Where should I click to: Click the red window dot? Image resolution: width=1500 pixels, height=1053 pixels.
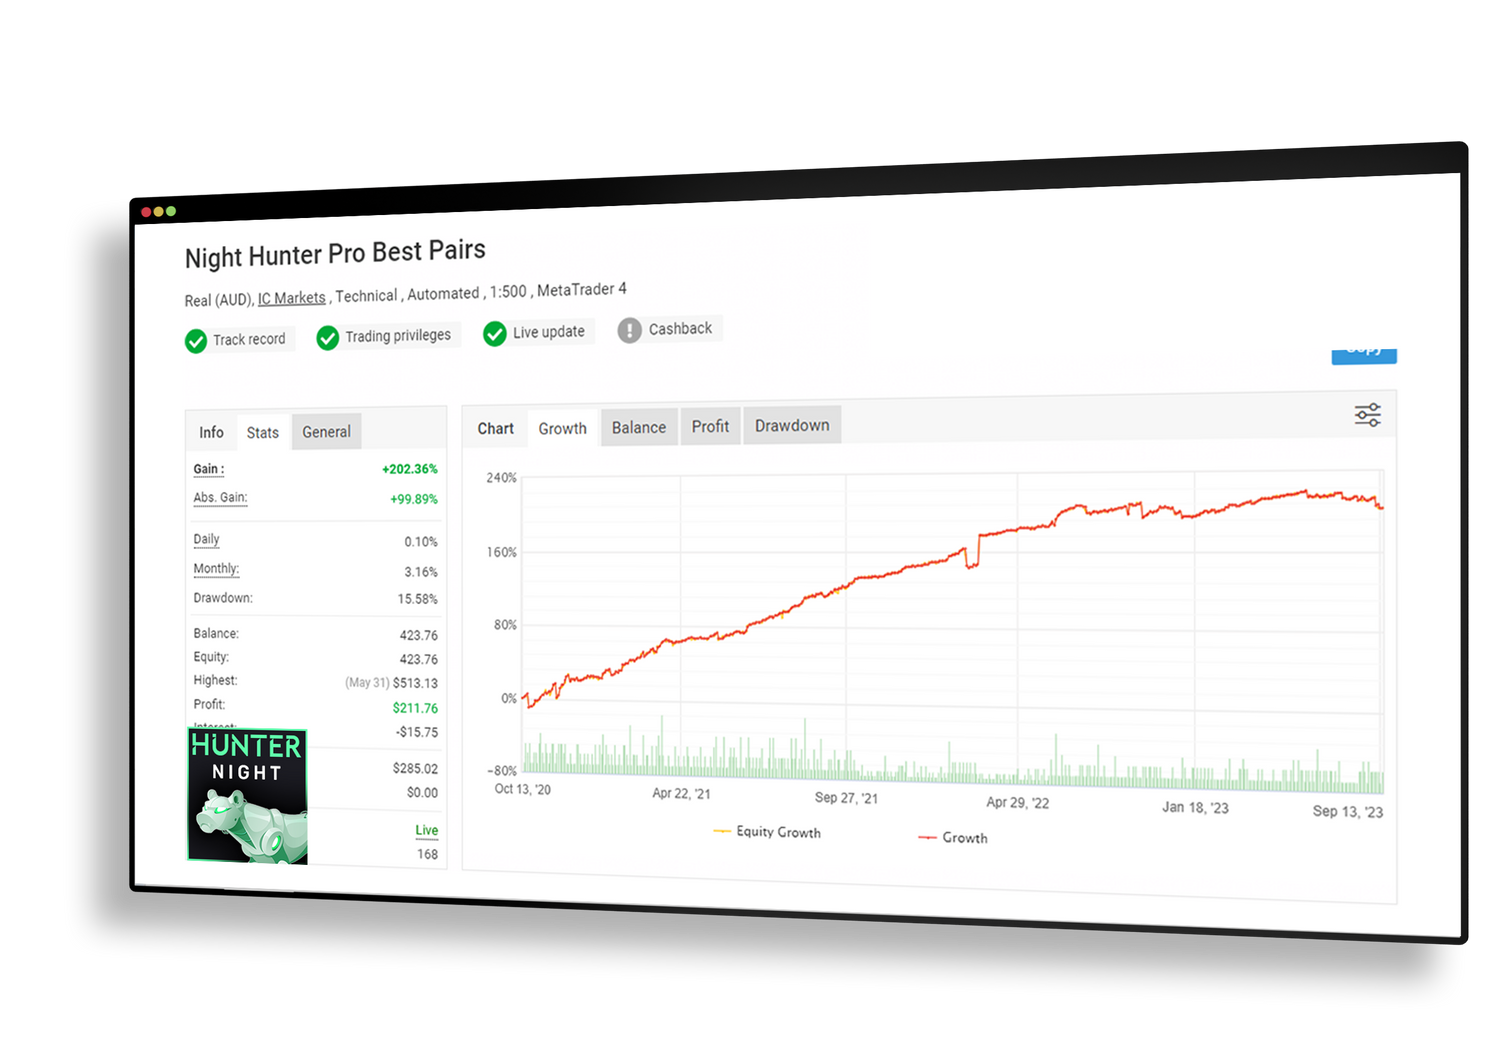(x=146, y=212)
